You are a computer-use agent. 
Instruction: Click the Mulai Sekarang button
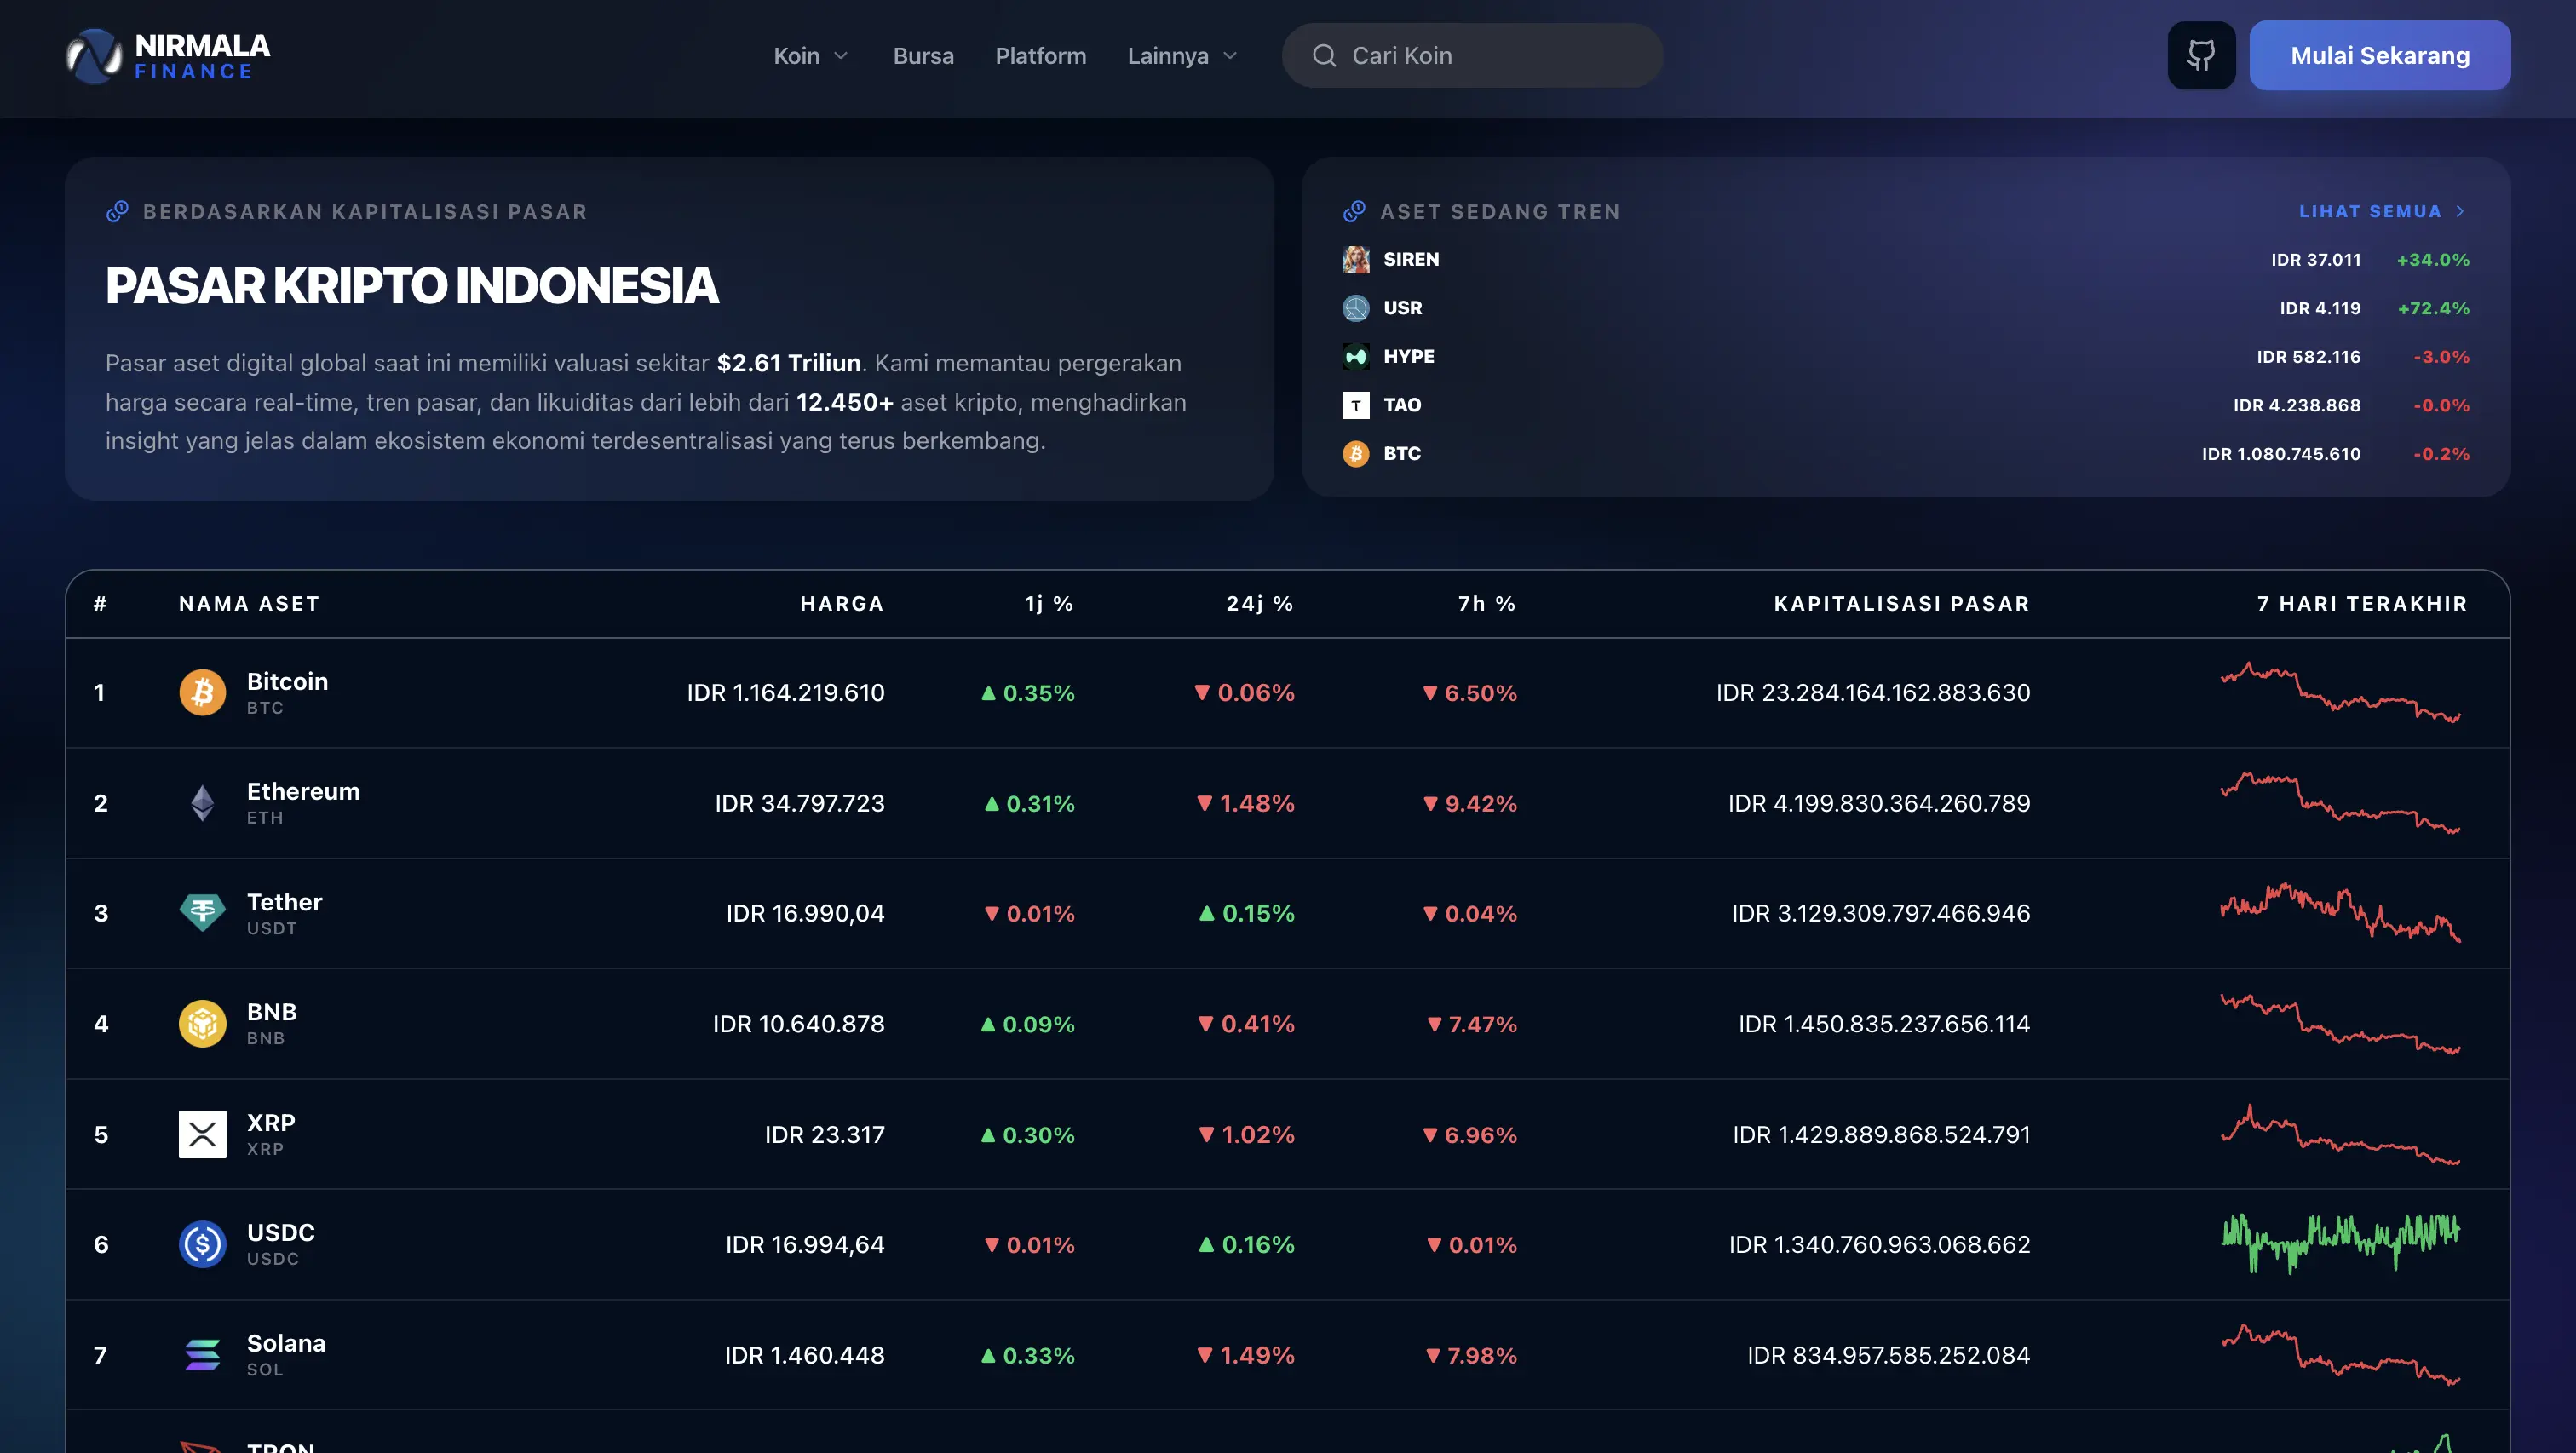(x=2380, y=56)
